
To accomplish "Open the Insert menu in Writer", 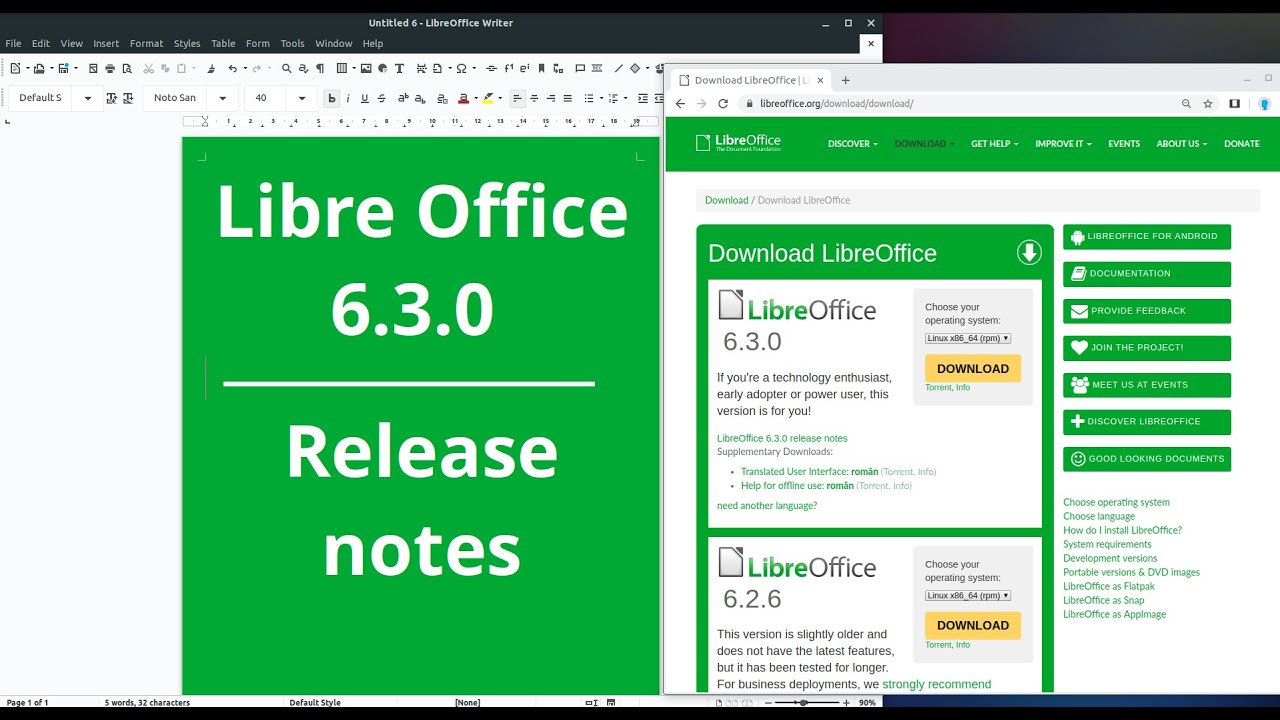I will [x=106, y=43].
